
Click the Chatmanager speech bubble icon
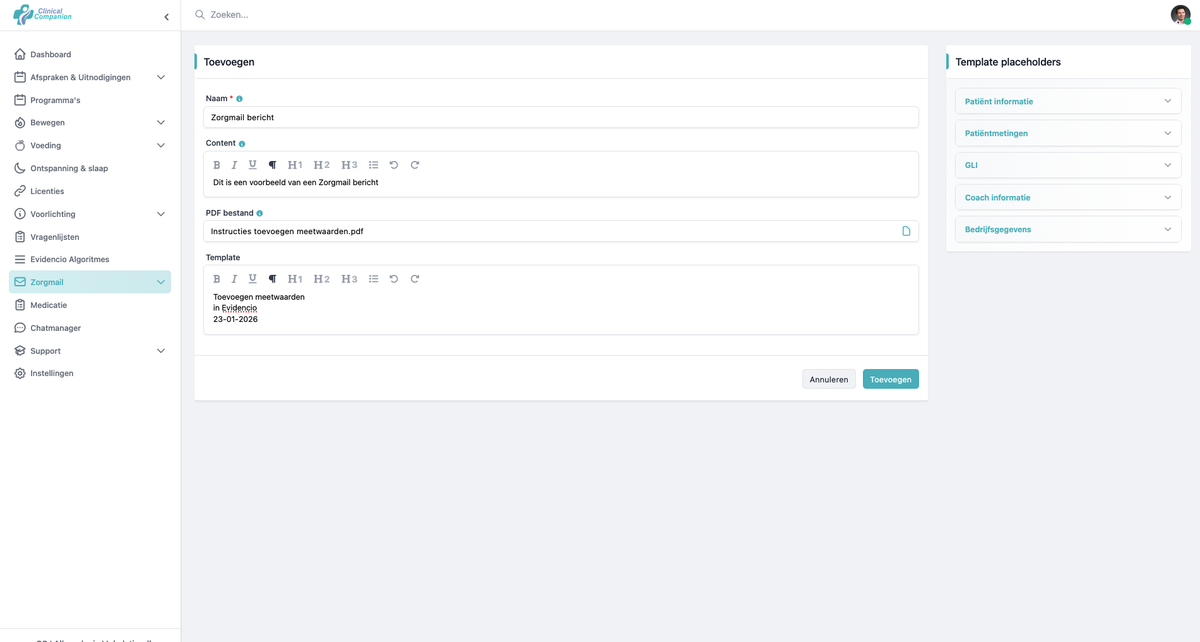[20, 328]
